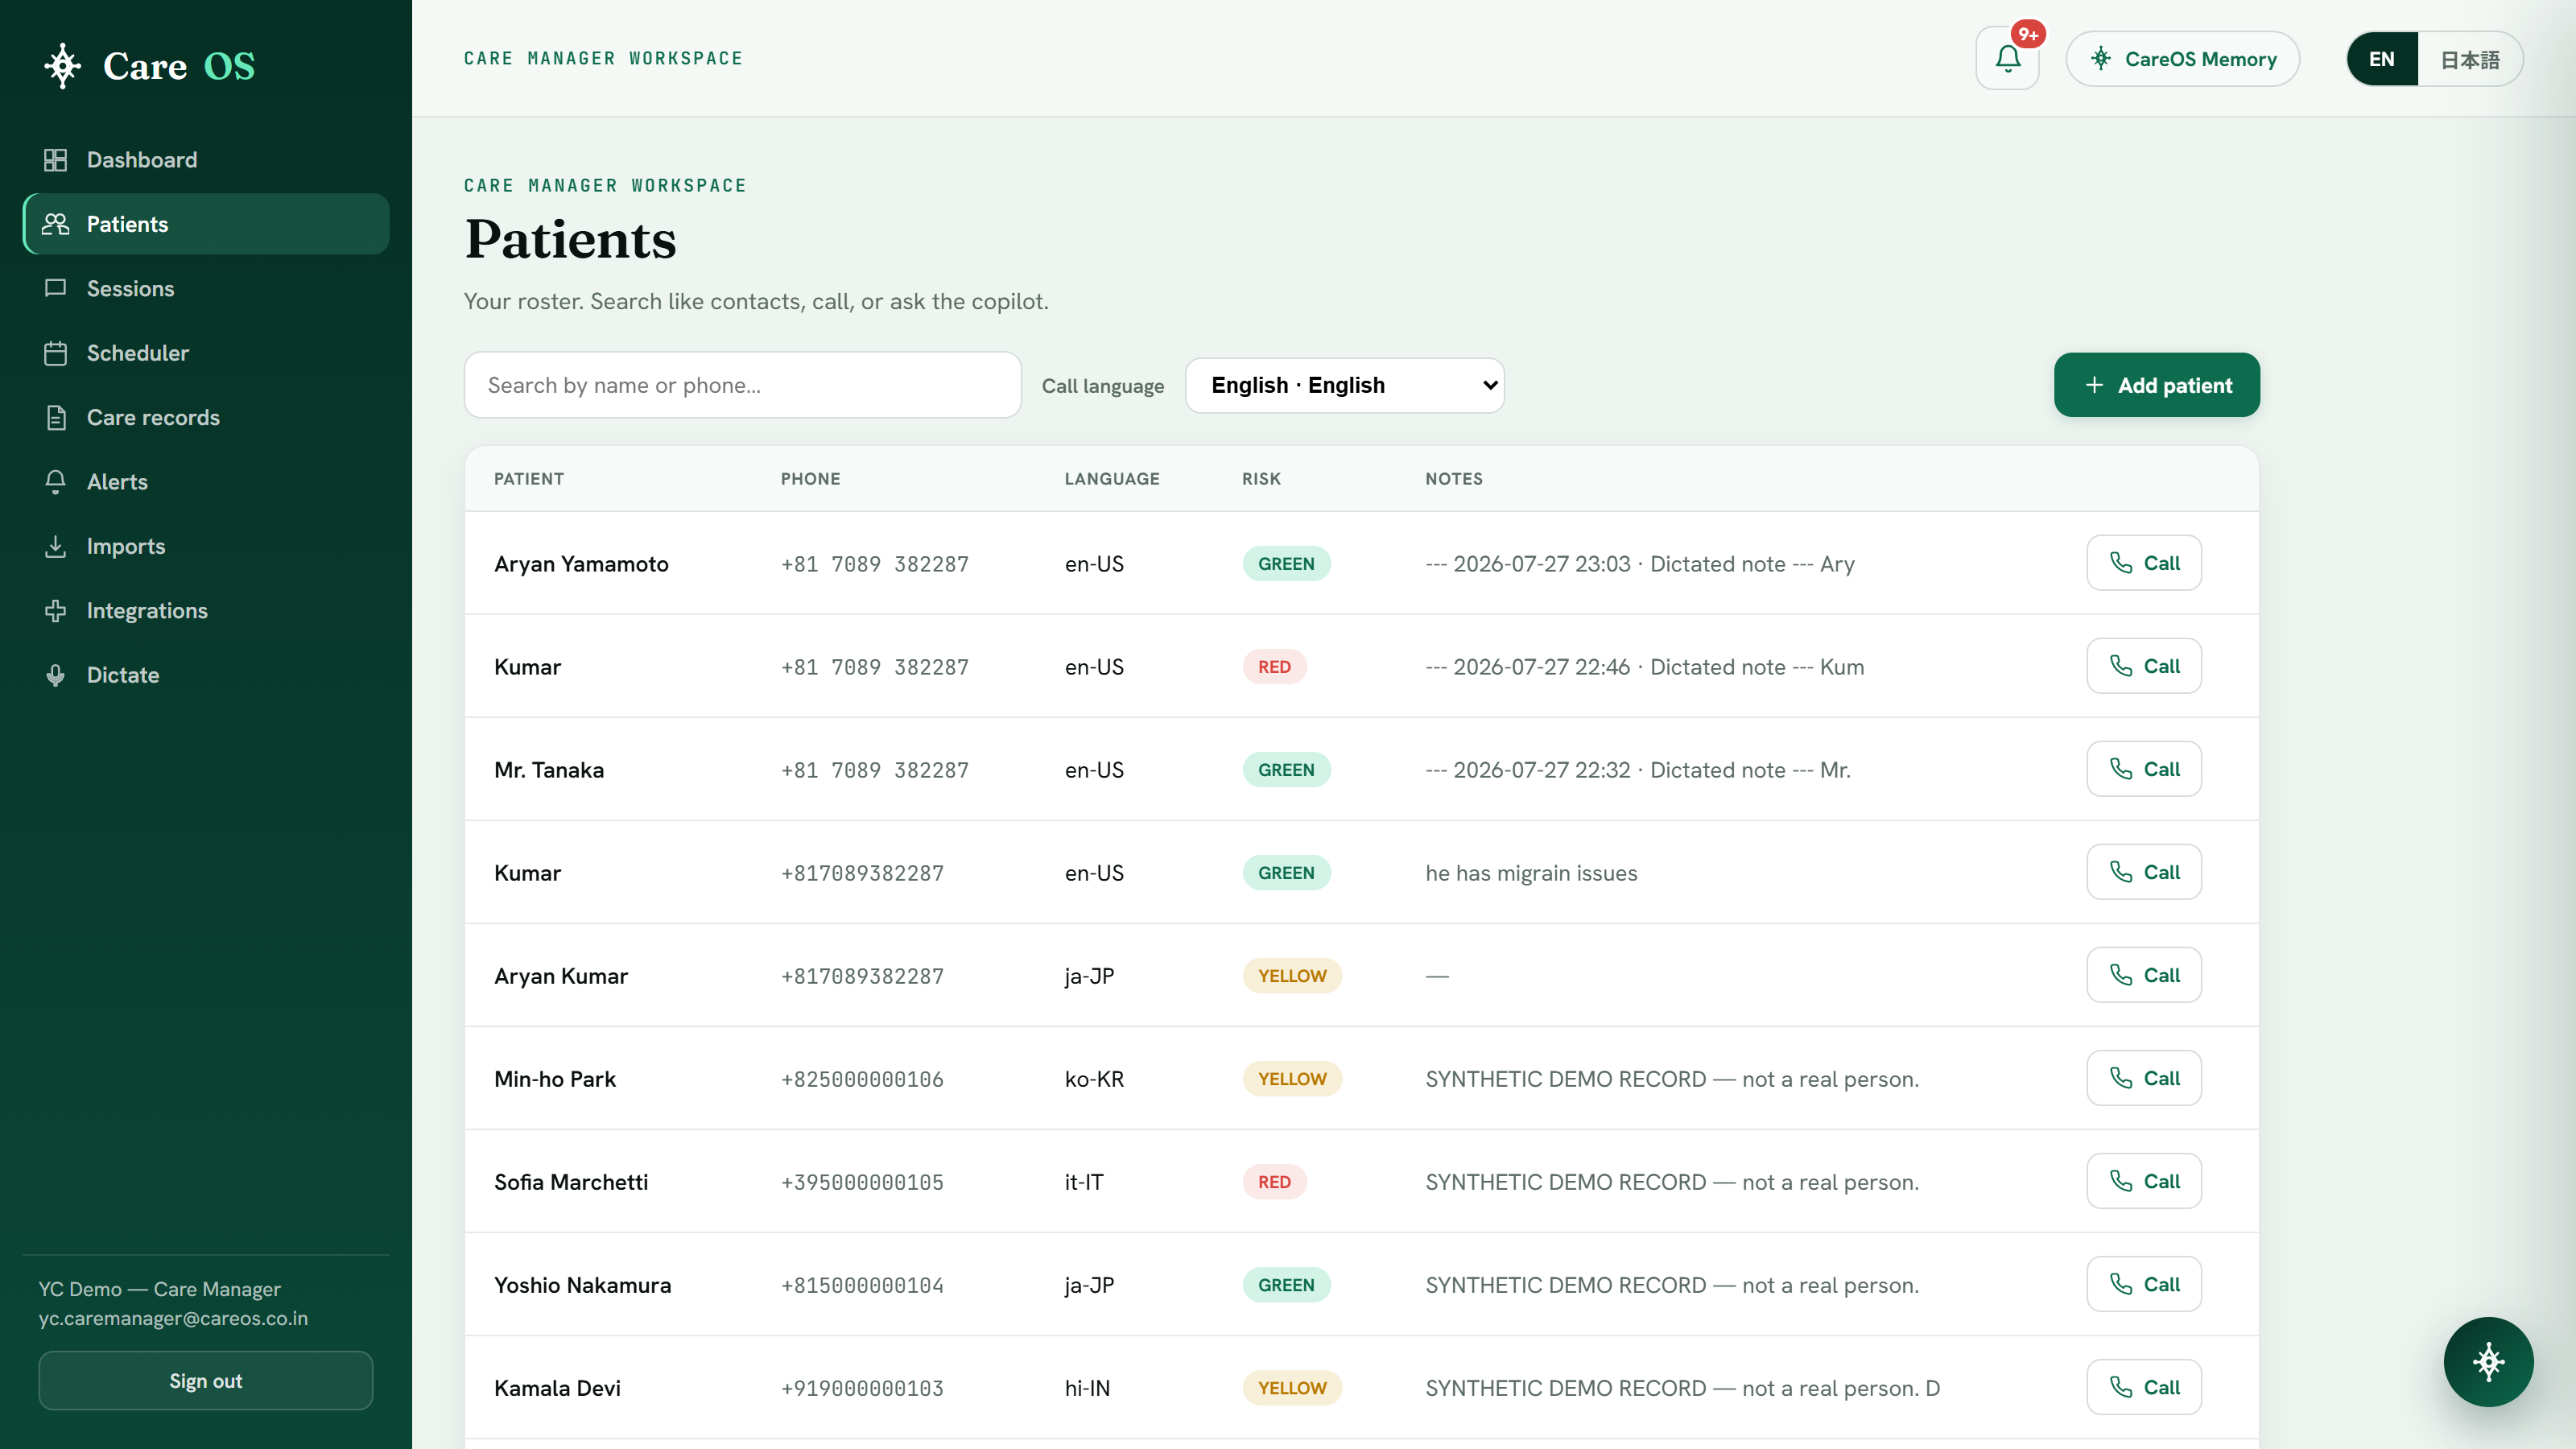This screenshot has width=2576, height=1449.
Task: Select the YELLOW risk badge for Aryan Kumar
Action: pyautogui.click(x=1292, y=976)
